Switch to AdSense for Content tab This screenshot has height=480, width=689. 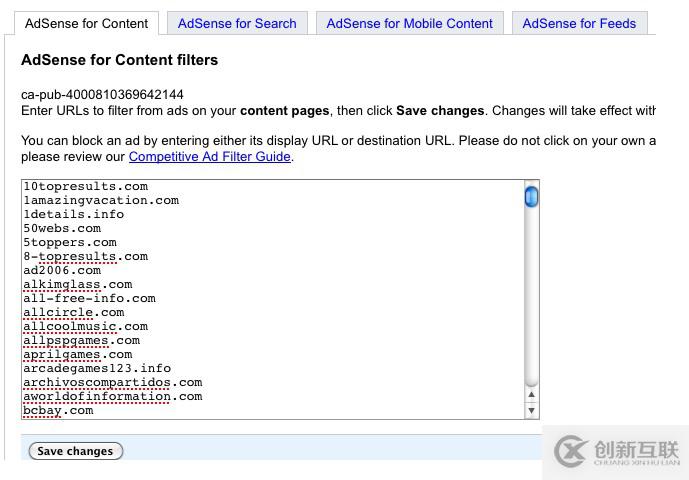point(87,23)
